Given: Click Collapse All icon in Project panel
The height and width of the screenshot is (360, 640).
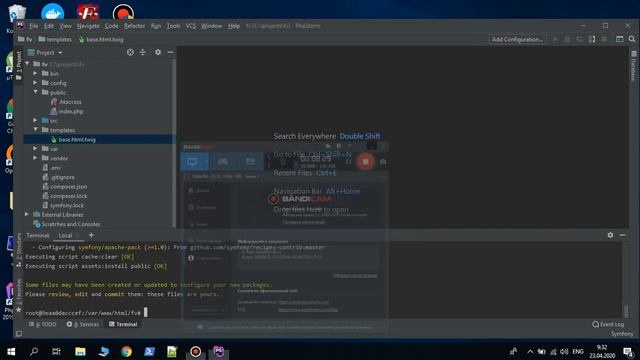Looking at the screenshot, I should coord(142,52).
